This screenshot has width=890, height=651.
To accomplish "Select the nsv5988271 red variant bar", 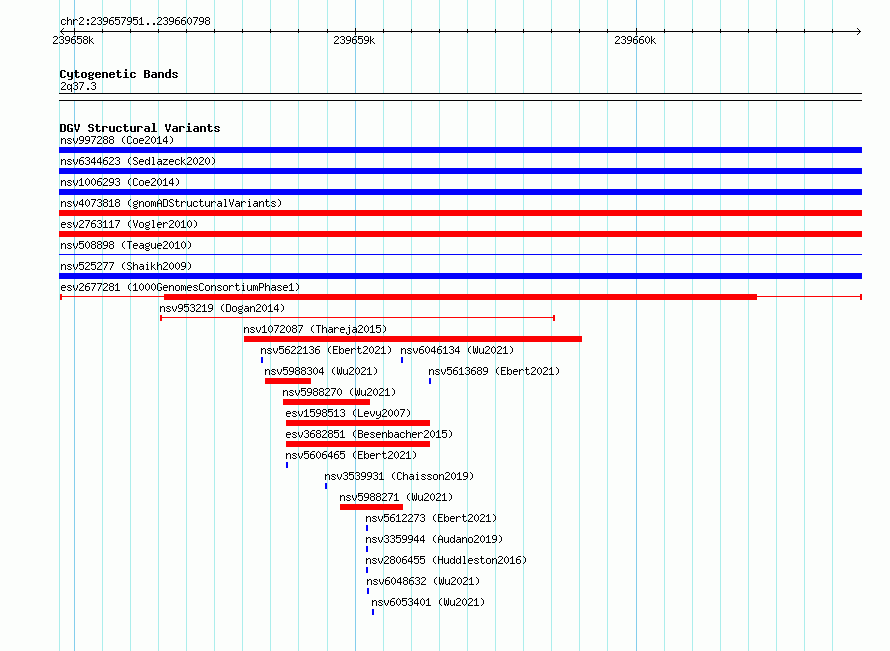I will (x=371, y=507).
